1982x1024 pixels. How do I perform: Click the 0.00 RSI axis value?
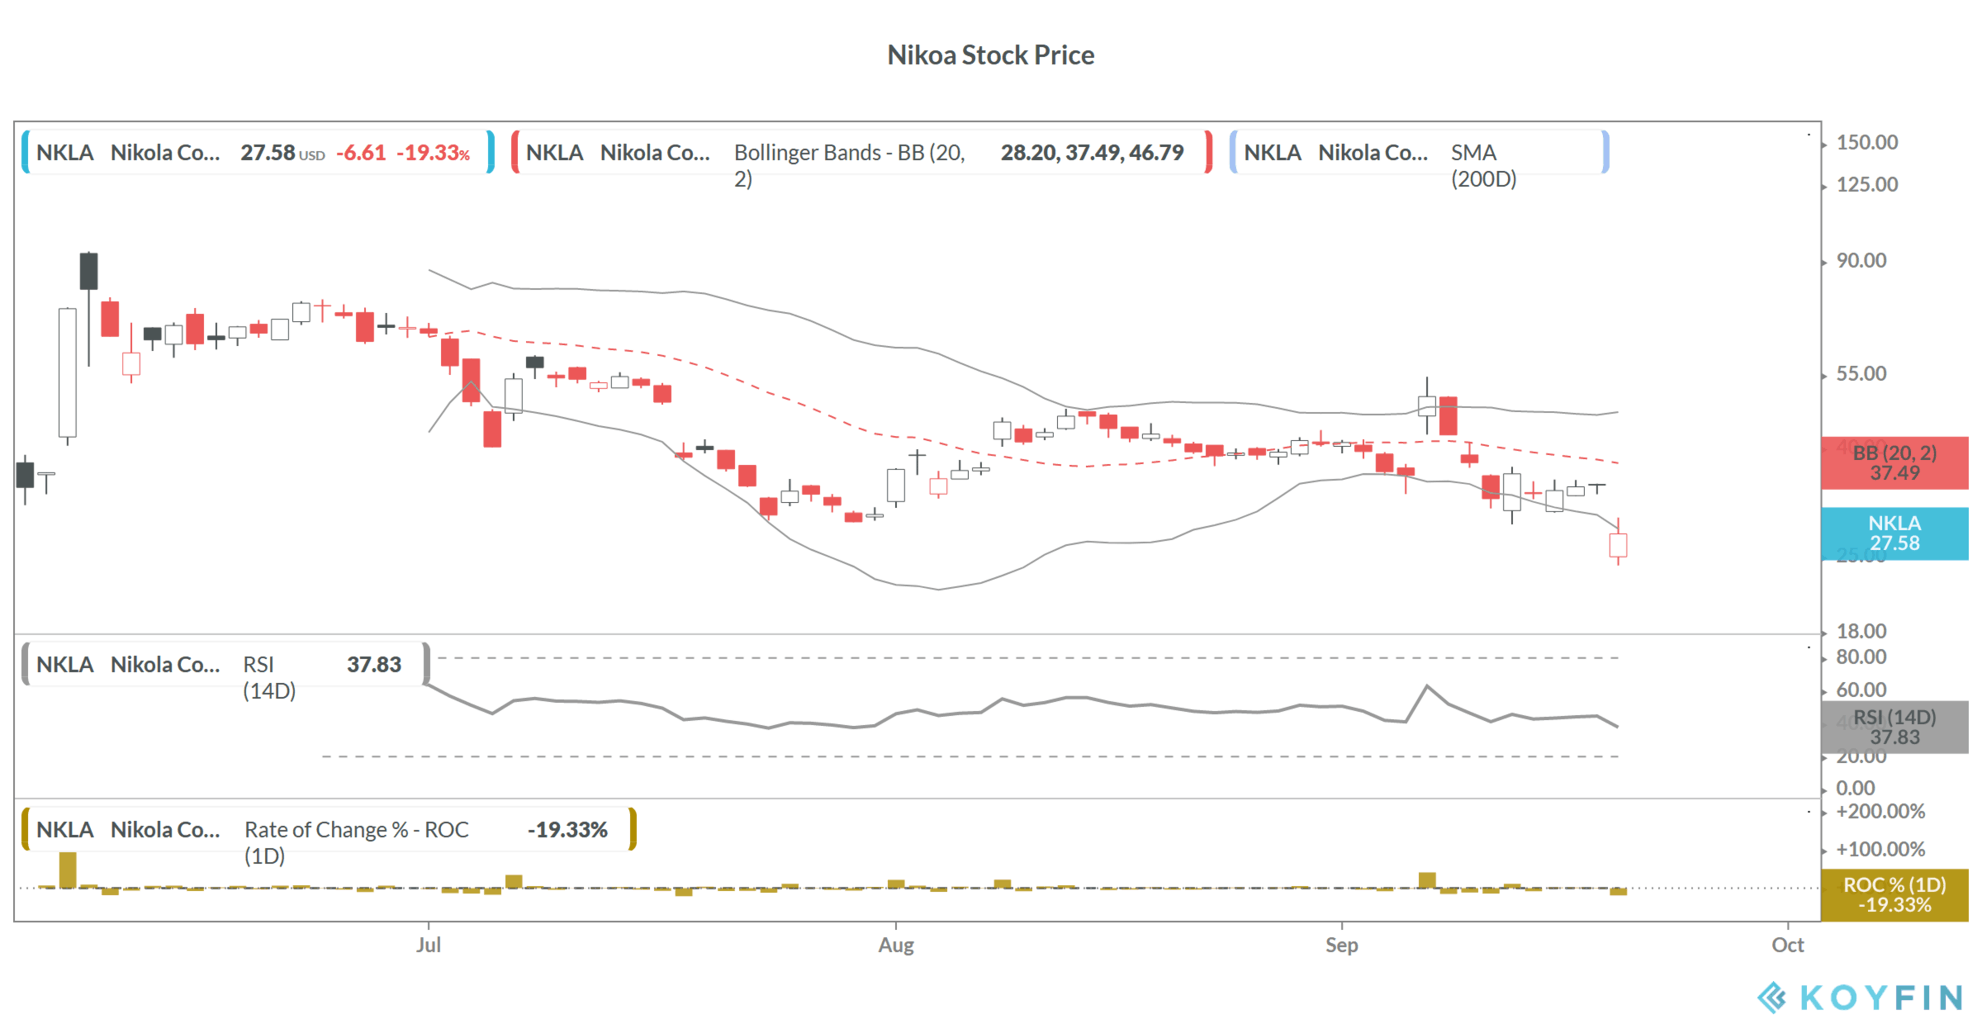(x=1856, y=788)
